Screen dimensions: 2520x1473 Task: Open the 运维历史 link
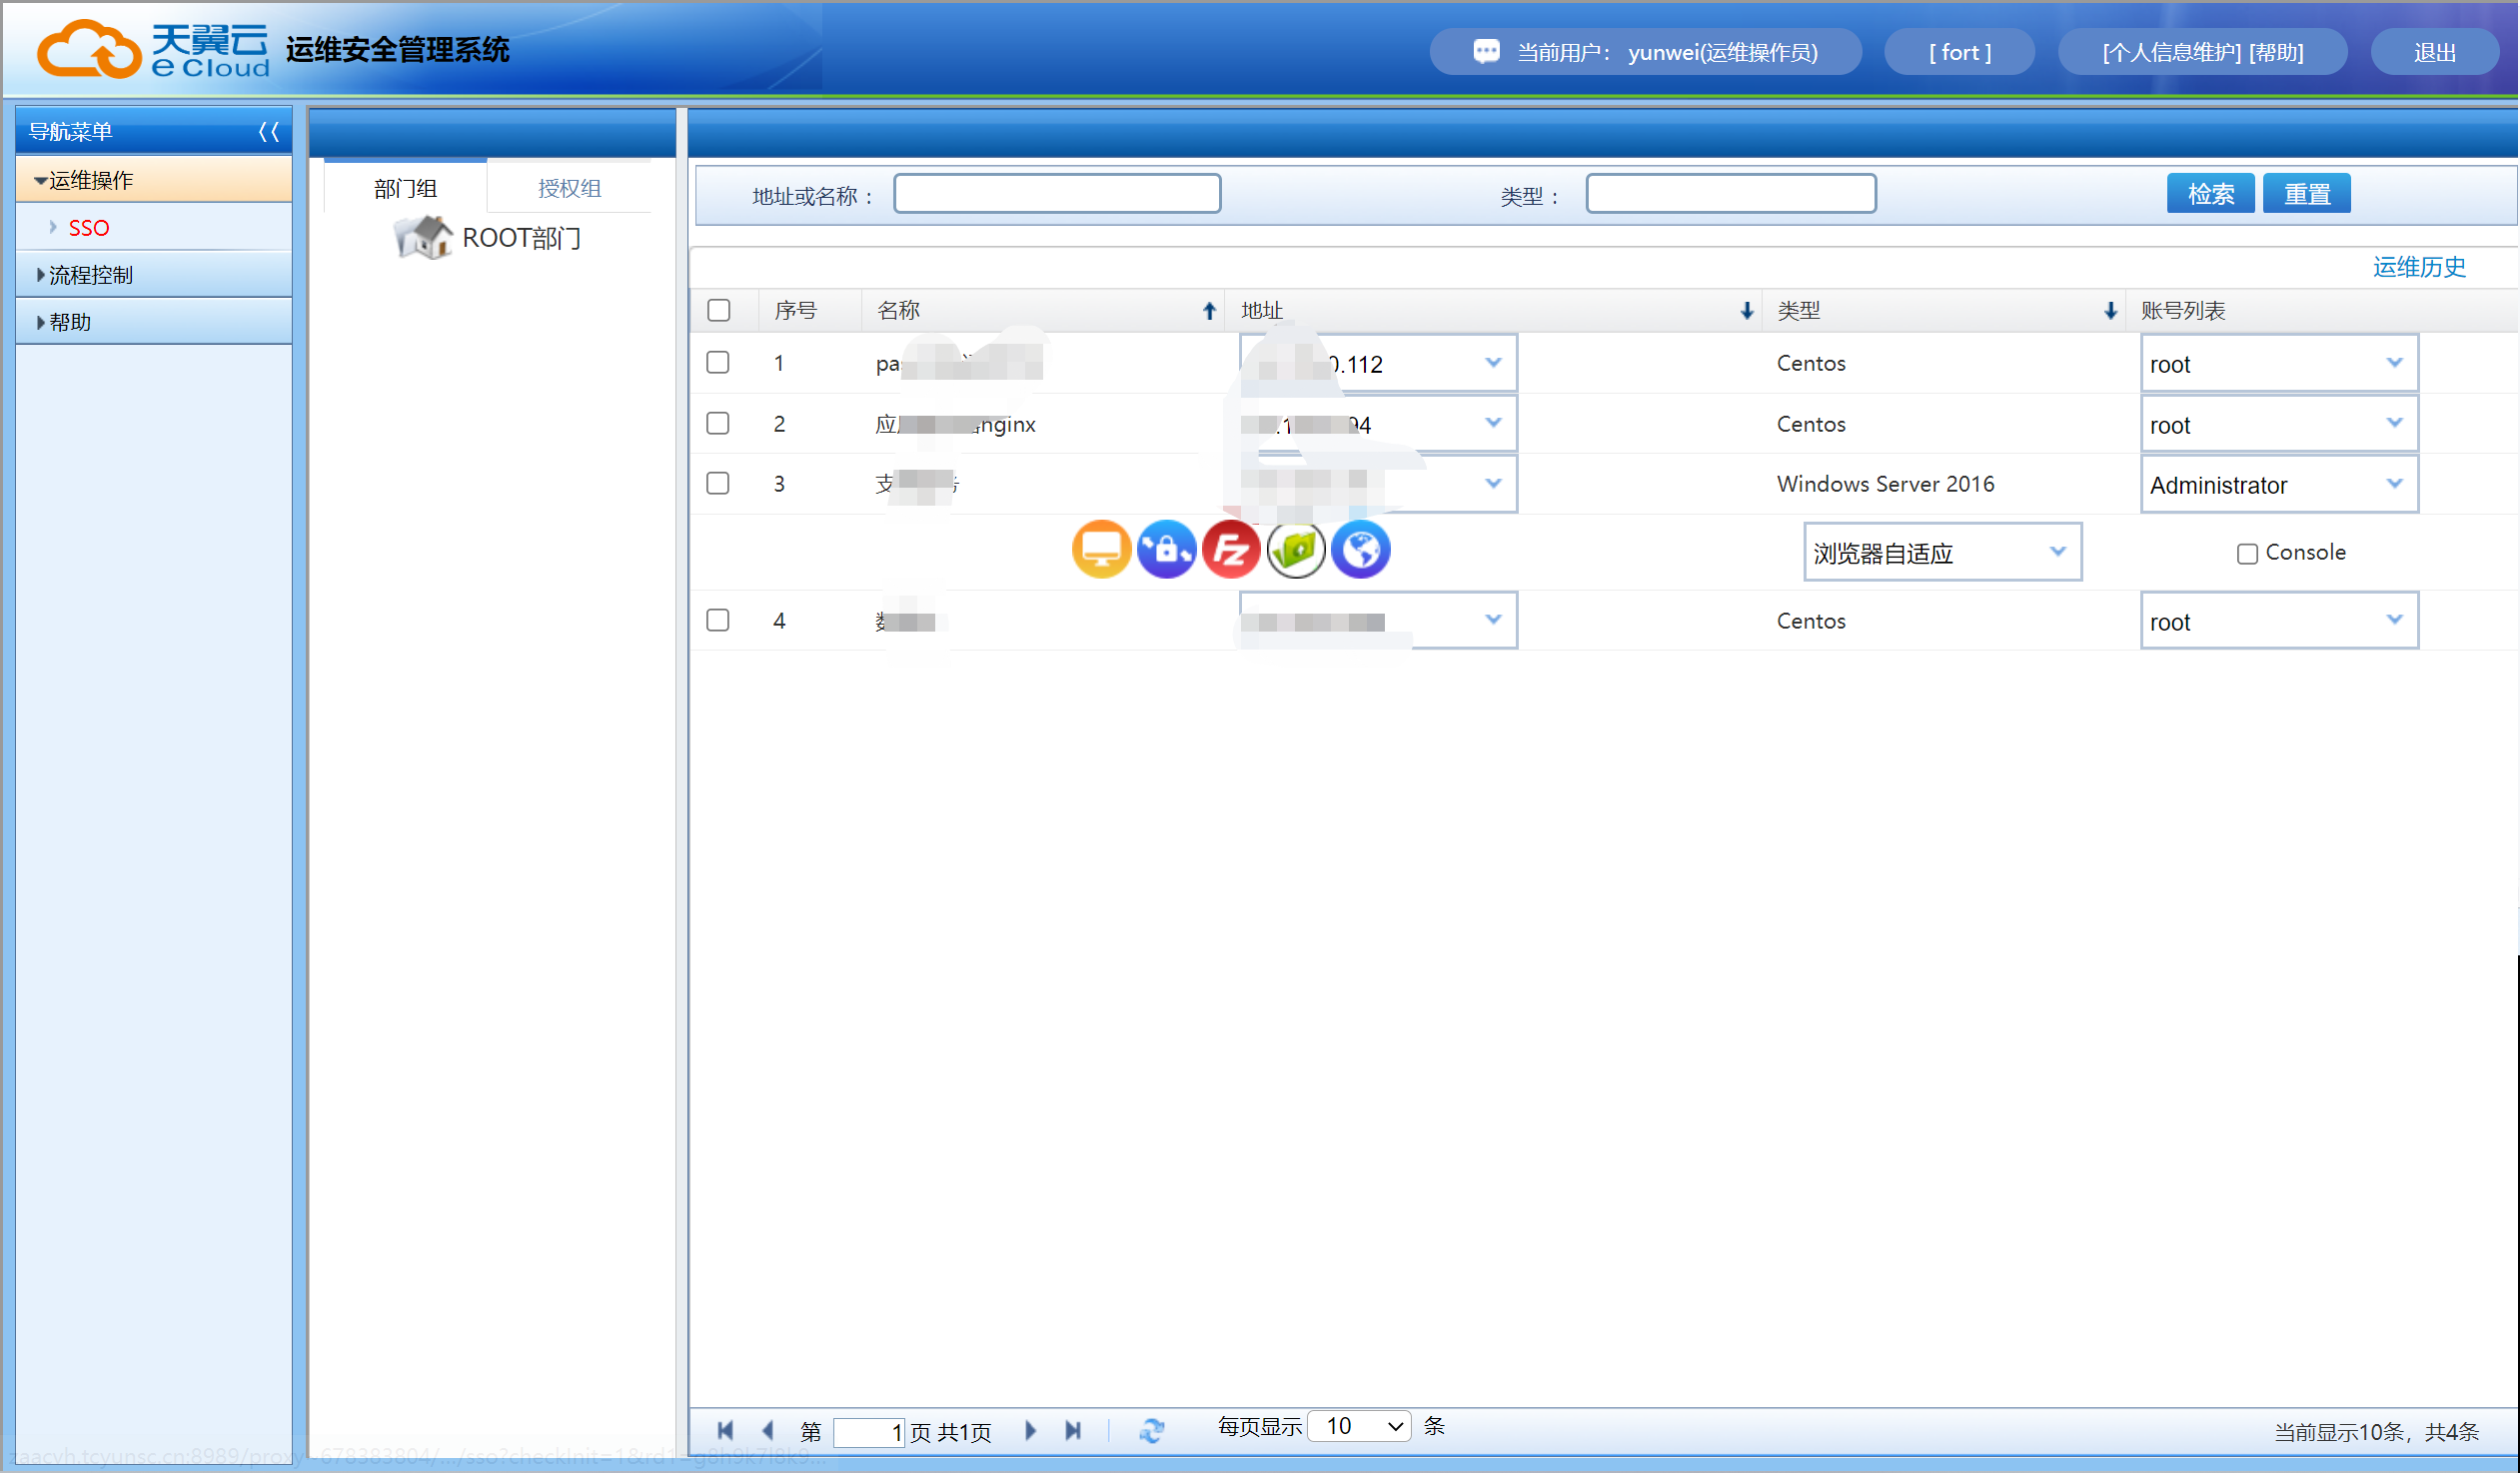pyautogui.click(x=2418, y=267)
